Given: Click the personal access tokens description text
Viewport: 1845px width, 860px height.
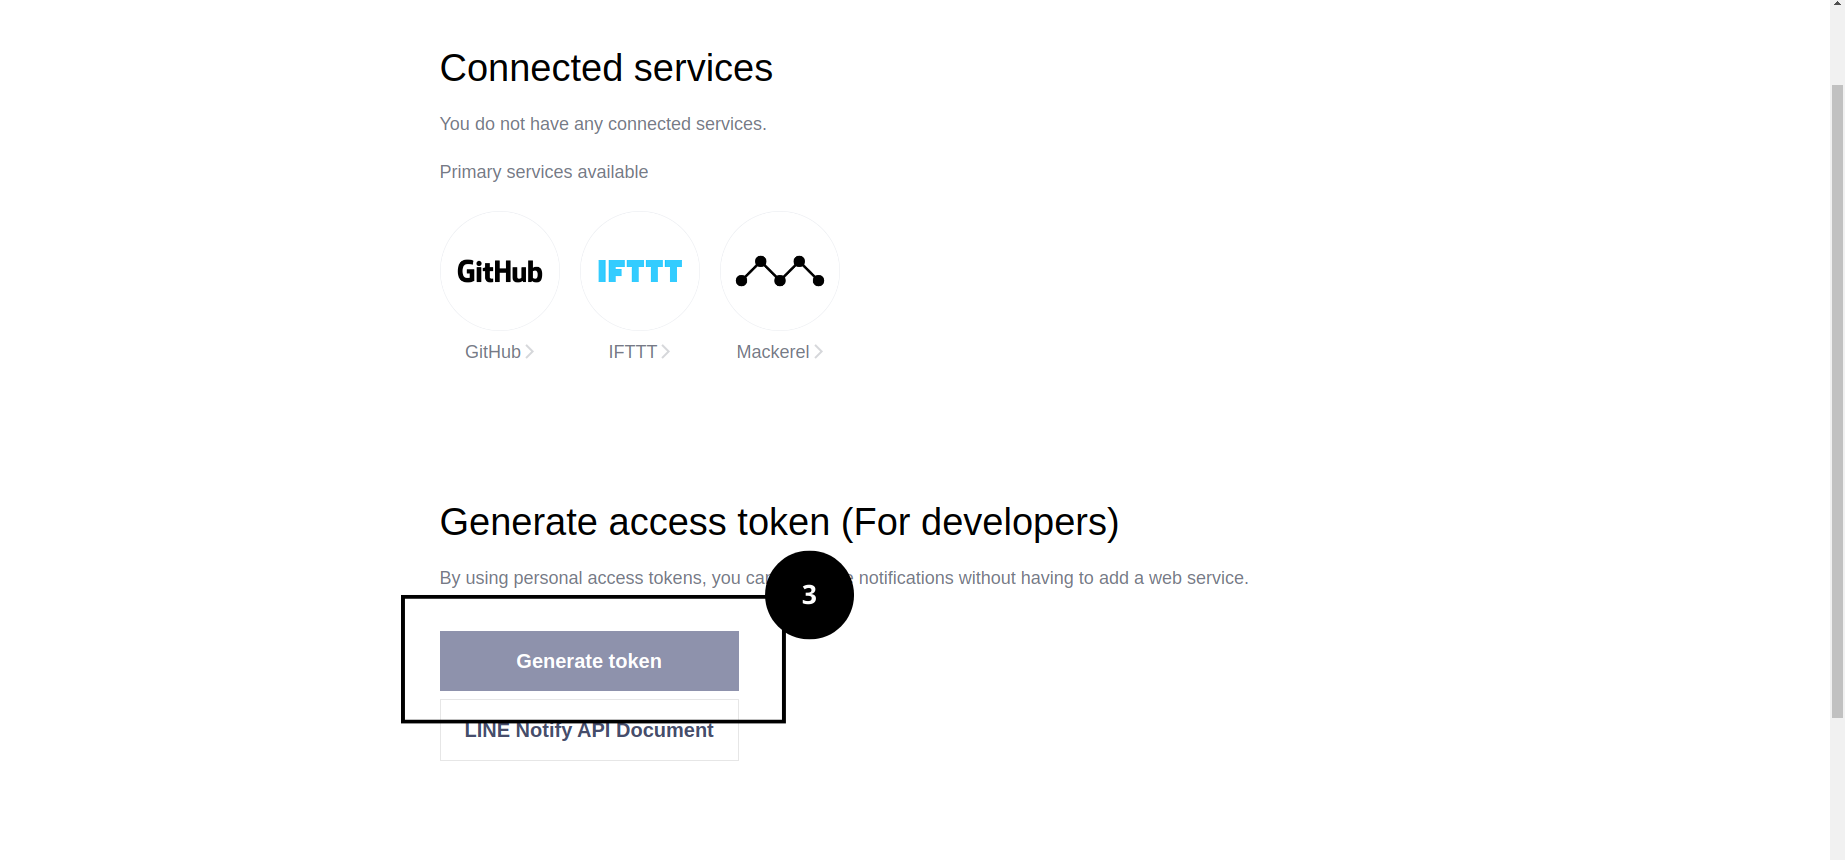Looking at the screenshot, I should tap(844, 578).
